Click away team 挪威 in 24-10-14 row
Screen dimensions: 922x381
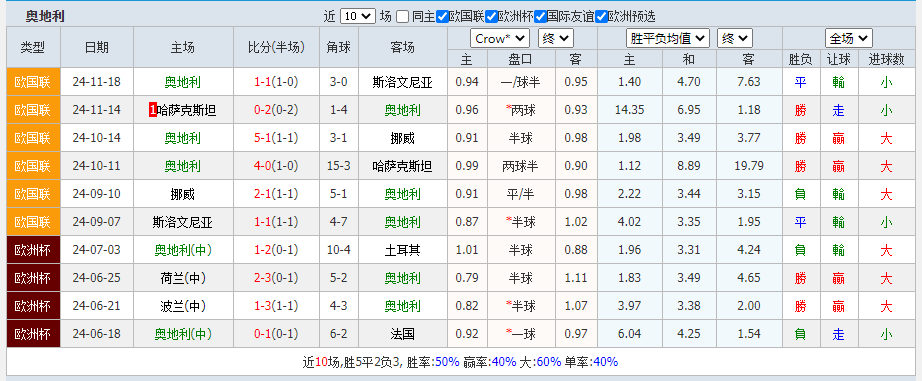[x=403, y=138]
